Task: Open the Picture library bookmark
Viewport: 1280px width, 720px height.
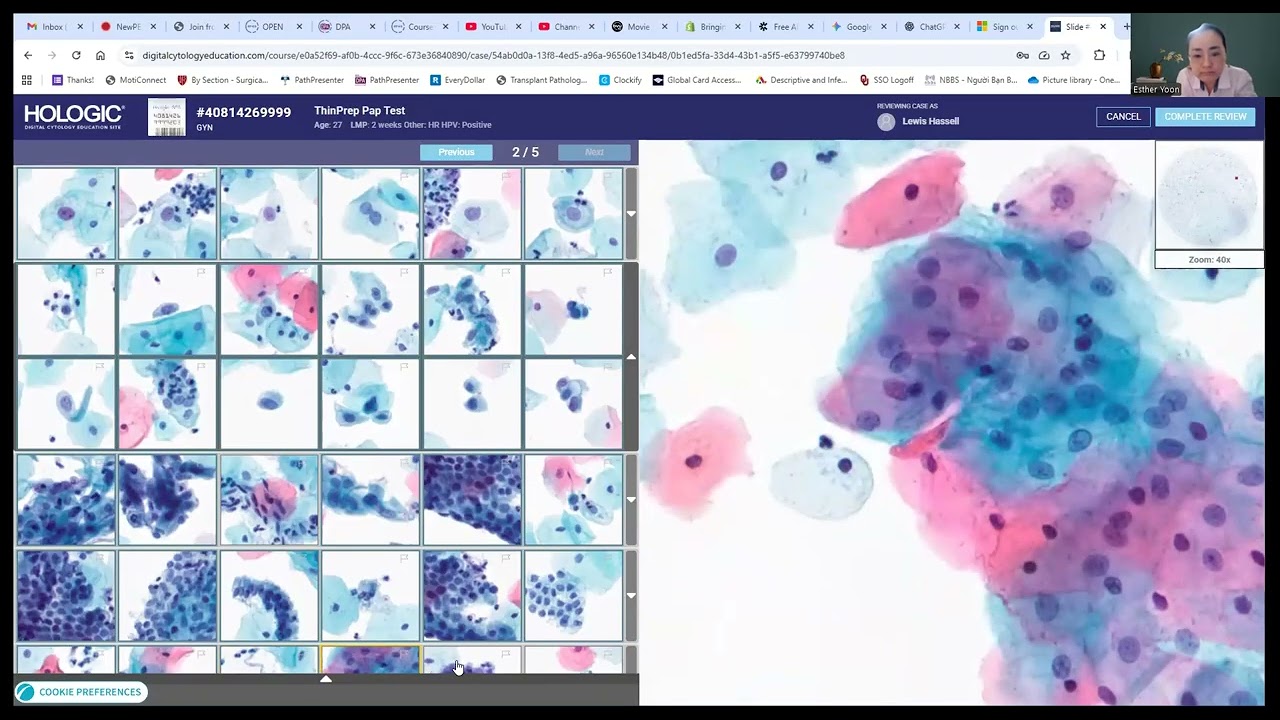Action: [x=1074, y=80]
